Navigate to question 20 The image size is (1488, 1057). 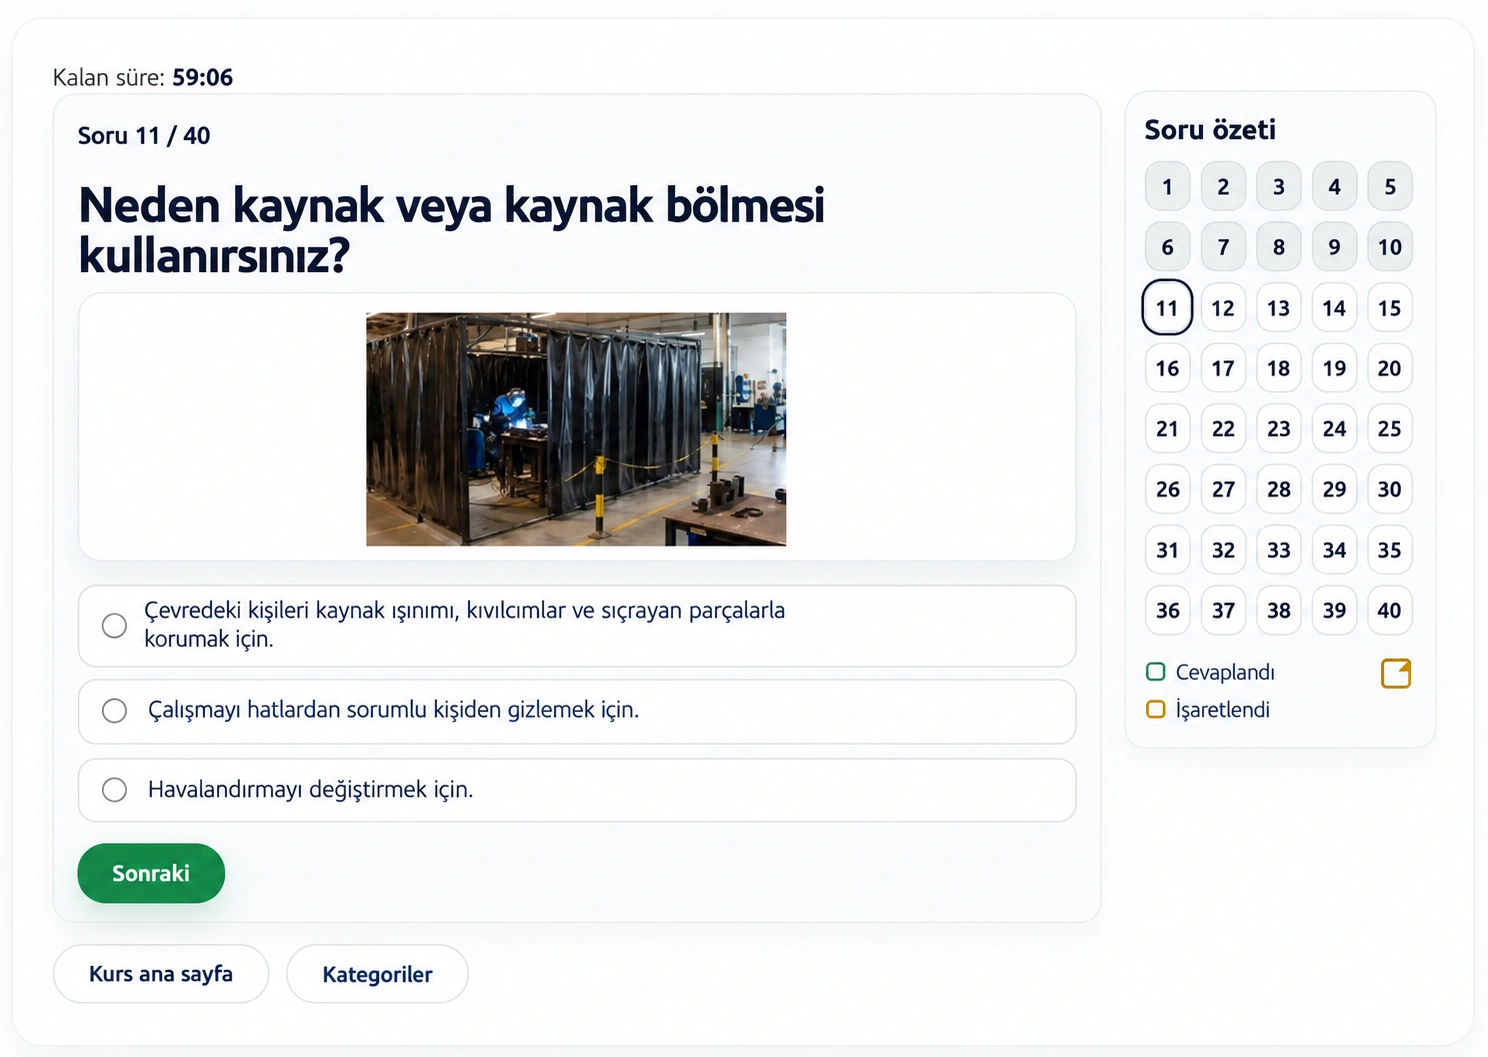pyautogui.click(x=1390, y=368)
